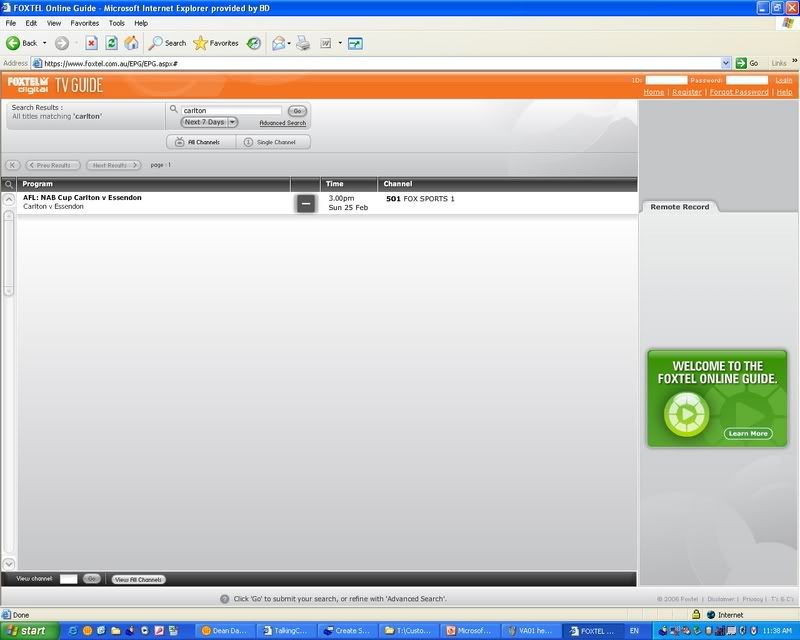Image resolution: width=800 pixels, height=640 pixels.
Task: Click the first-page arrow button
Action: tap(13, 165)
